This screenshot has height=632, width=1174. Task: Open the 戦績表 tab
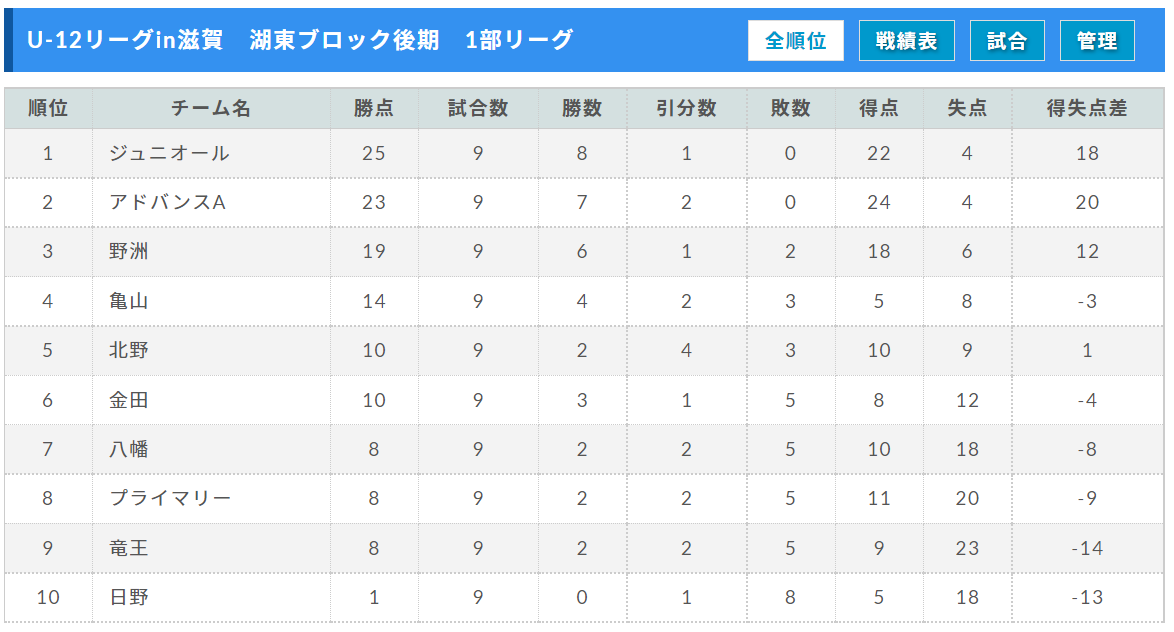click(x=906, y=40)
